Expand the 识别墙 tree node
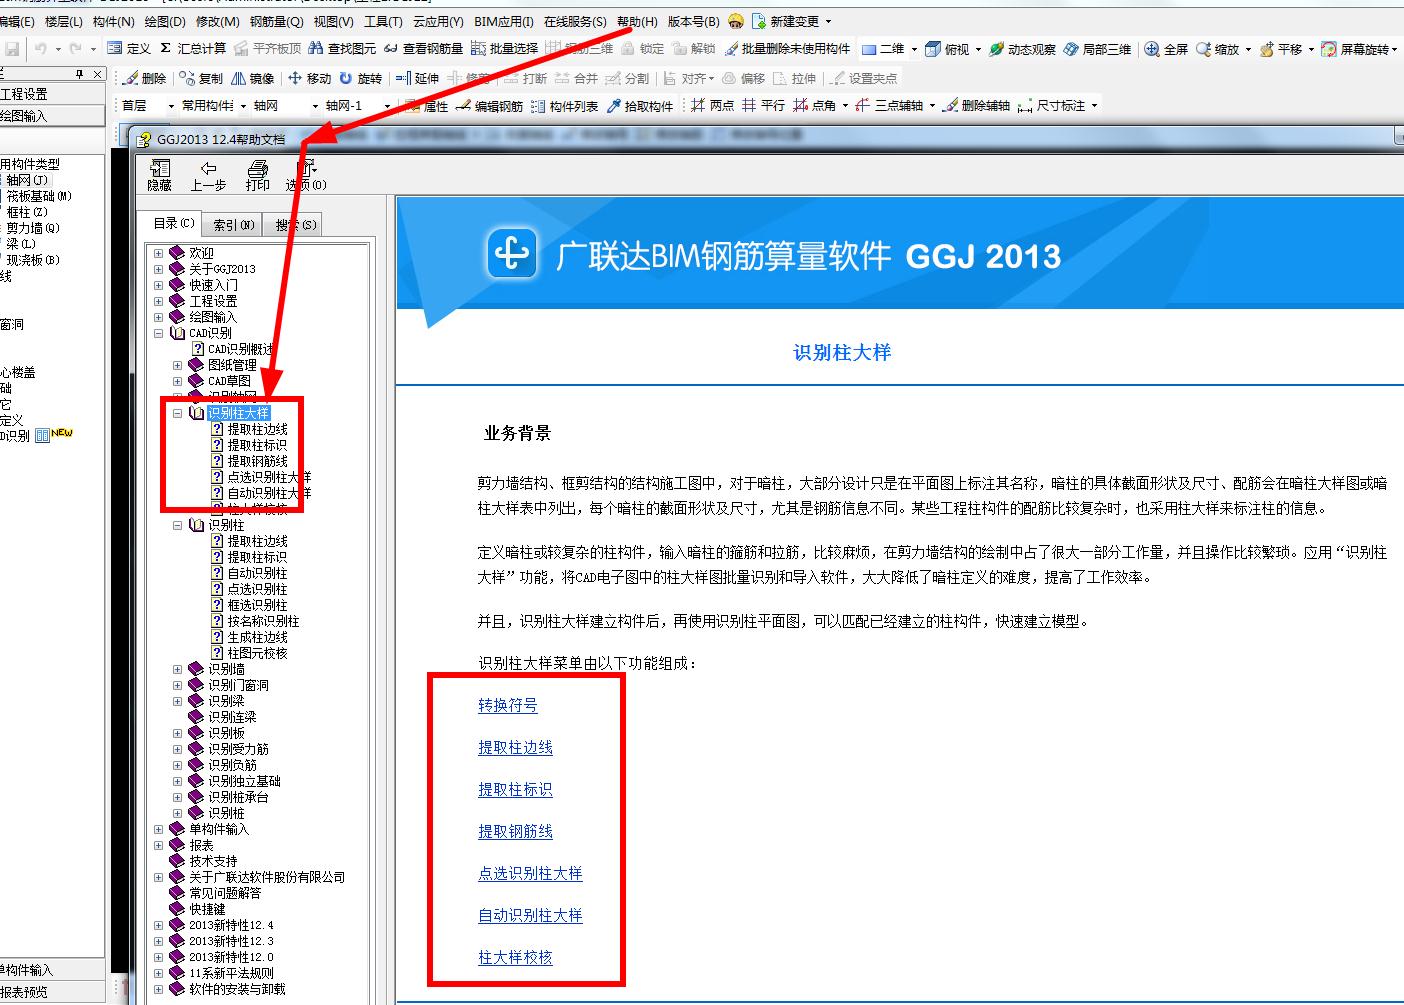Screen dimensions: 1404x1005 178,669
